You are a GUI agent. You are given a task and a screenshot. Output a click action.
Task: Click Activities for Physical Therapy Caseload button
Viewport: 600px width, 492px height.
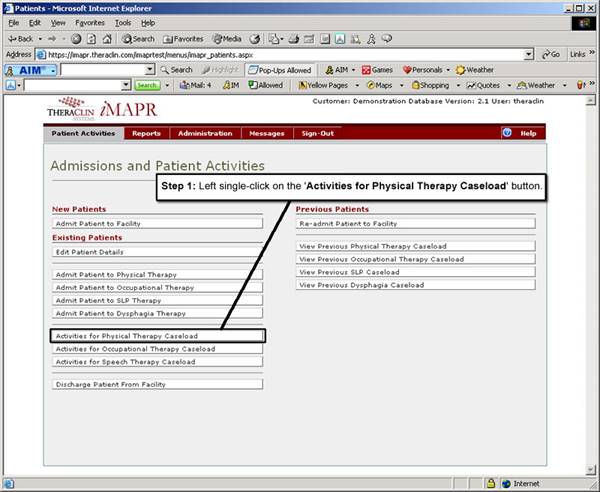(x=157, y=336)
